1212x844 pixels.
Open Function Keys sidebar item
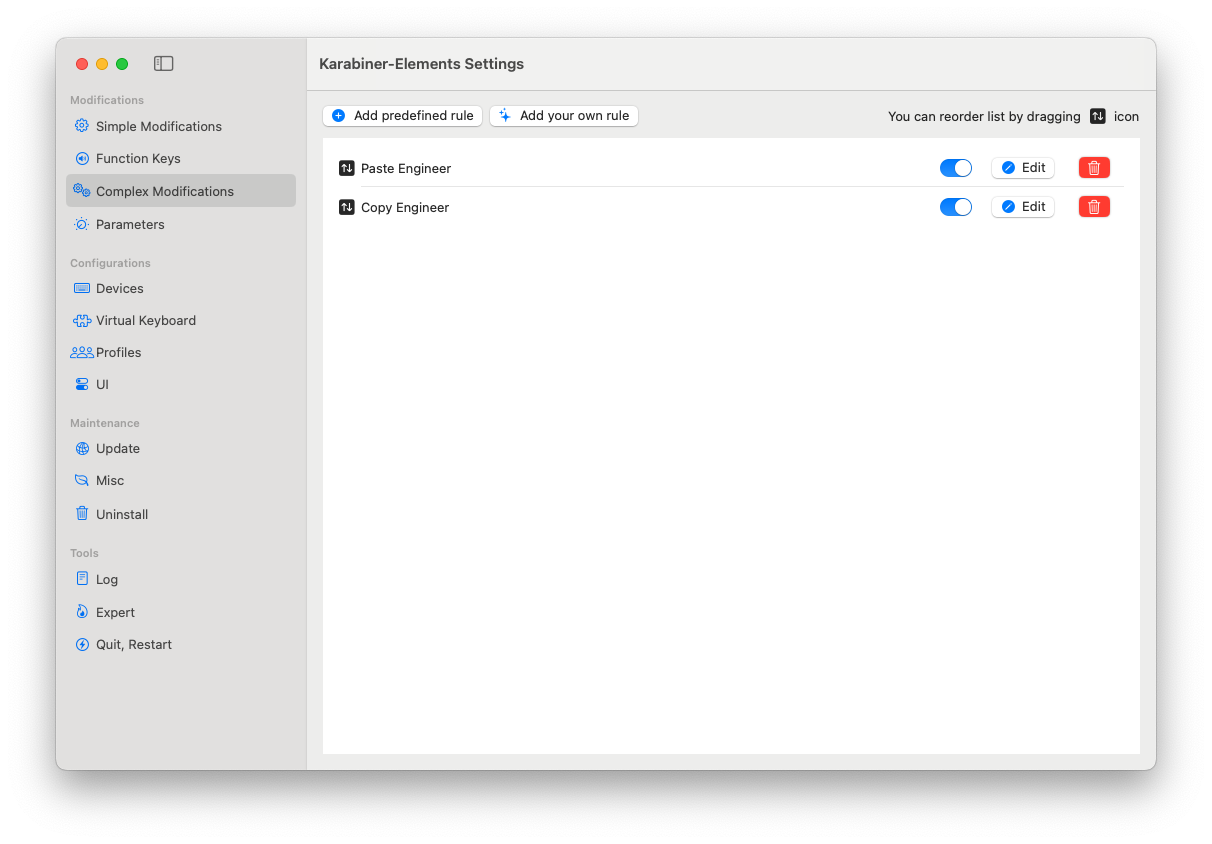click(x=181, y=158)
